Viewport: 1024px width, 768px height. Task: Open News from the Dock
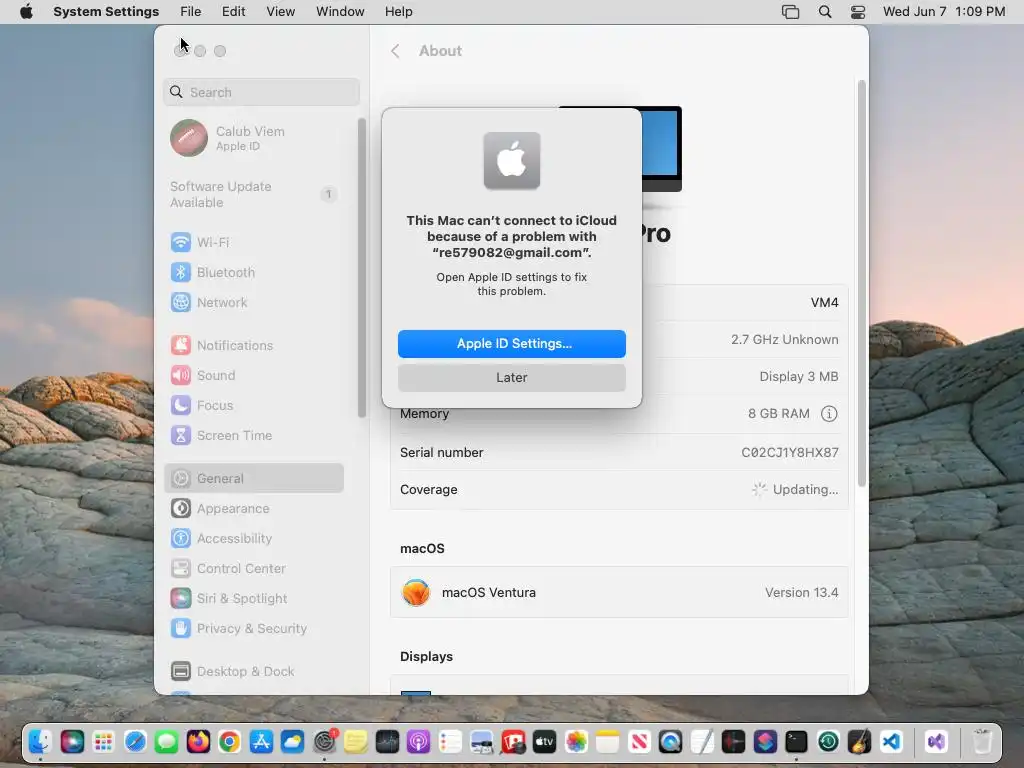click(x=639, y=742)
